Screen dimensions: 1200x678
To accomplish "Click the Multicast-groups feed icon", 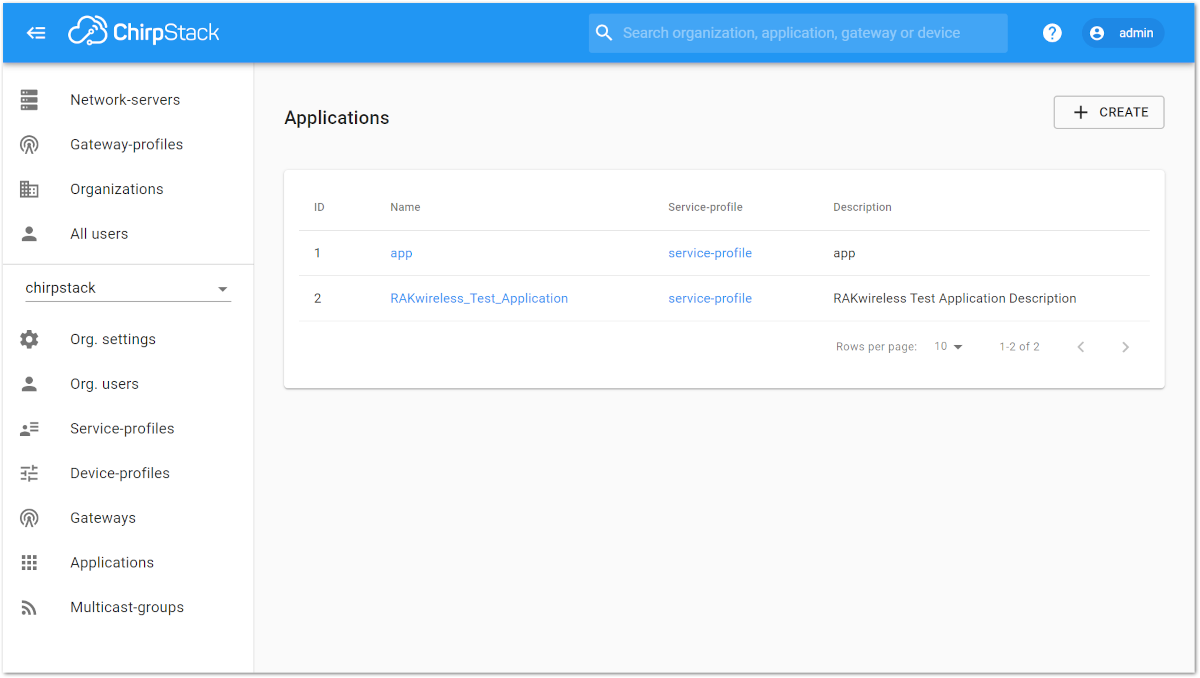I will (x=29, y=607).
